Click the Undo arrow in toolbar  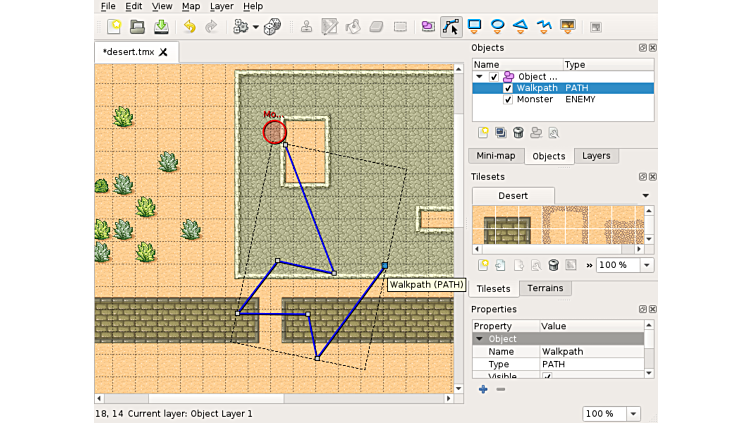pyautogui.click(x=189, y=27)
